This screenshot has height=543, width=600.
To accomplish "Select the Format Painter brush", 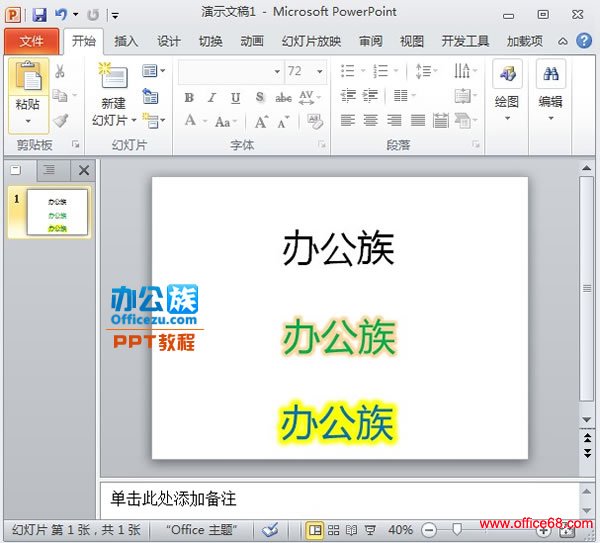I will [60, 121].
